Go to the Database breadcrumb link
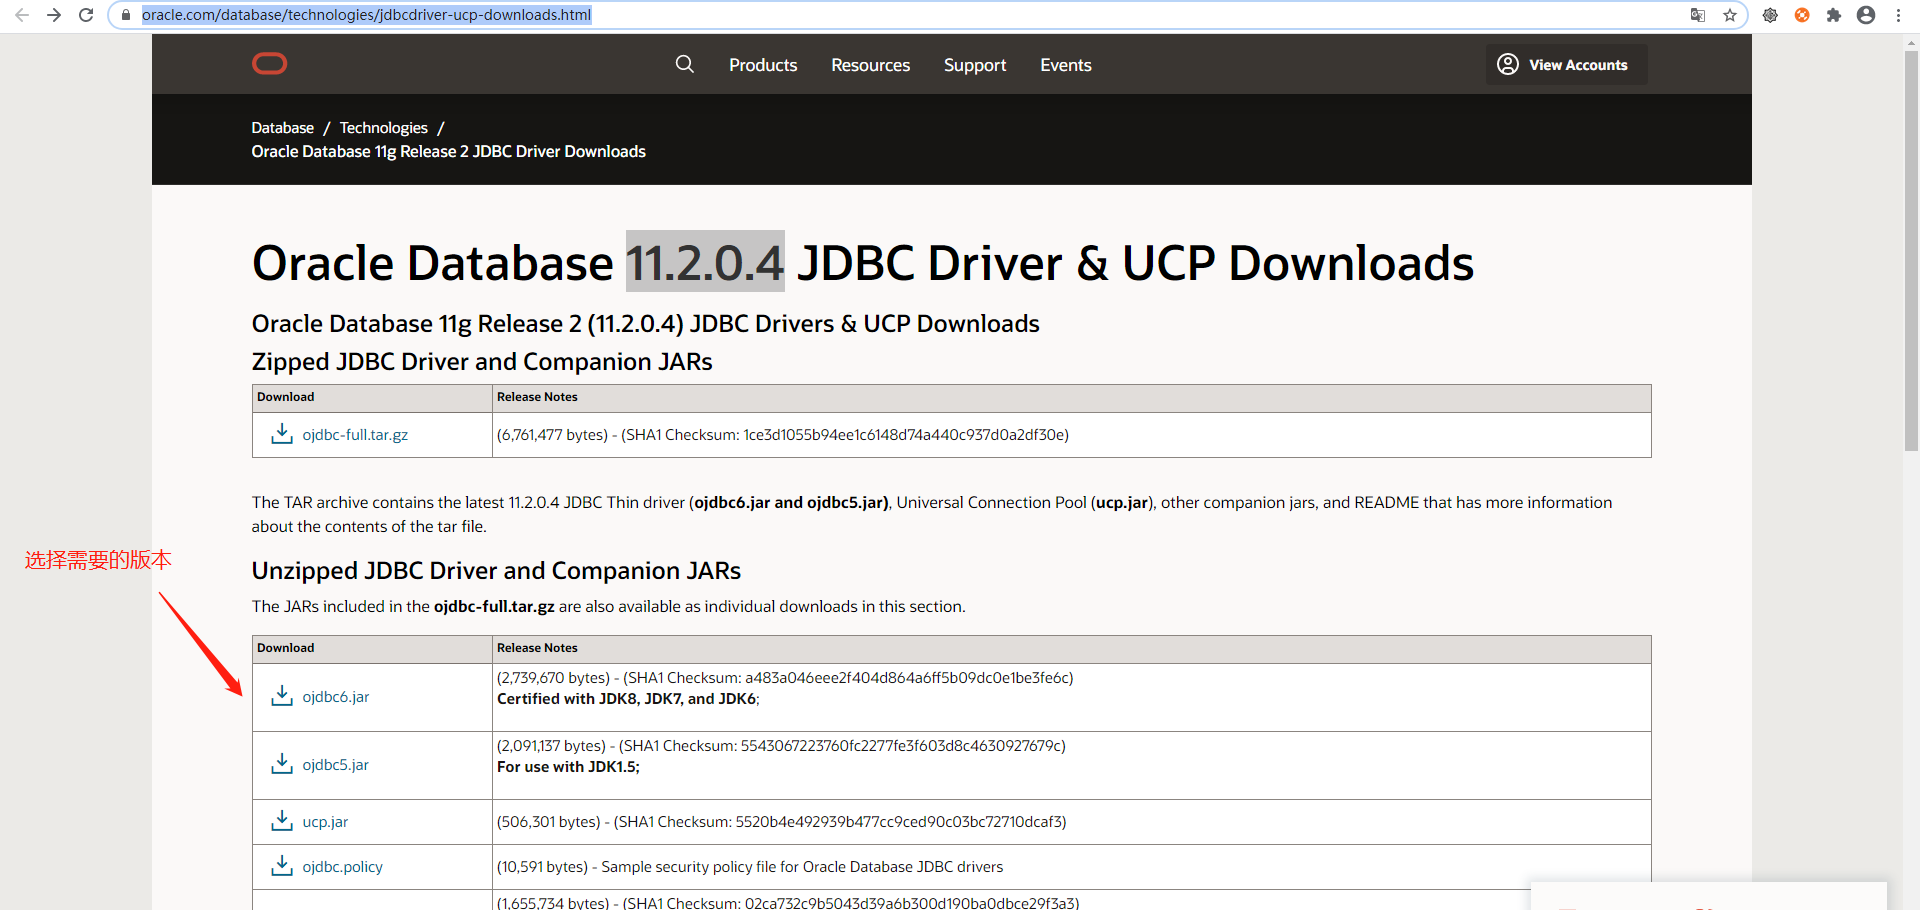Viewport: 1920px width, 910px height. click(283, 128)
